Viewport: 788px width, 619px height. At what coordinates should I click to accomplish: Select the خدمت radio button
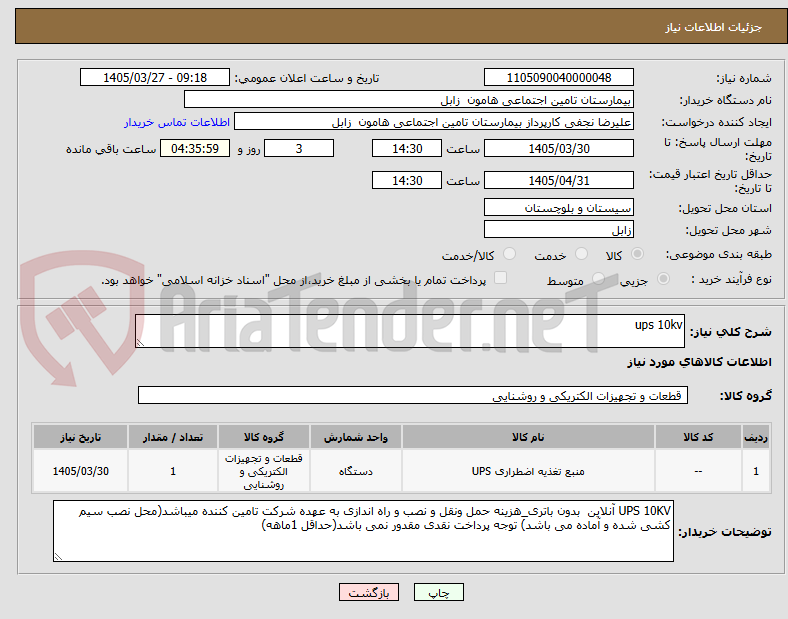click(x=581, y=254)
